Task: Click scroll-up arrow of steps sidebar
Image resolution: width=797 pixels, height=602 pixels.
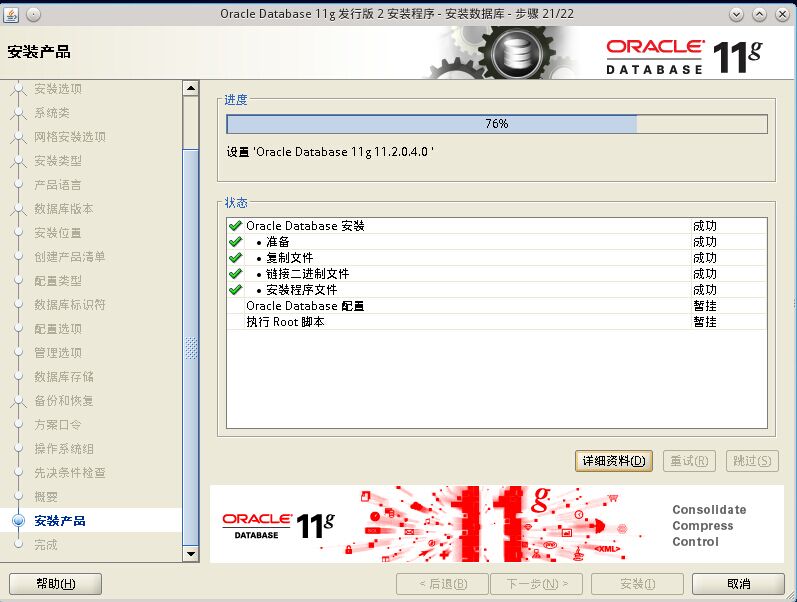Action: click(191, 88)
